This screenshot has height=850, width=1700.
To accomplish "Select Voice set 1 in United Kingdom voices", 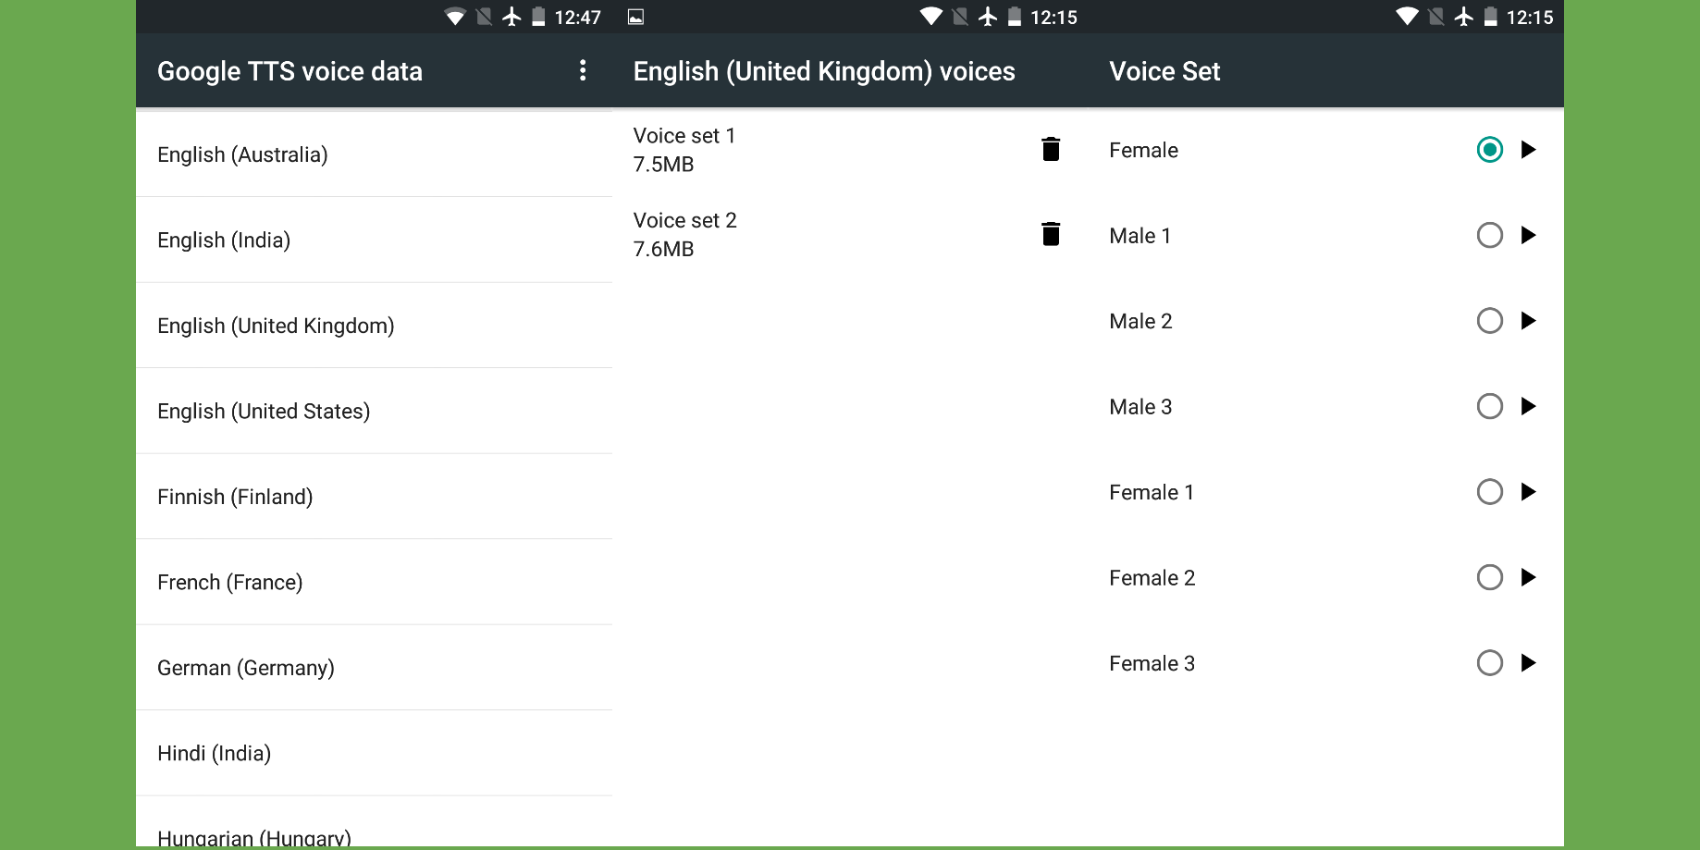I will 800,149.
